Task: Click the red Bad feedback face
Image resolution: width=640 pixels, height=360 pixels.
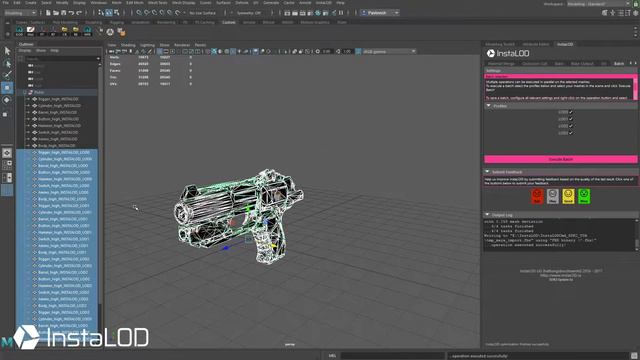Action: pyautogui.click(x=537, y=196)
